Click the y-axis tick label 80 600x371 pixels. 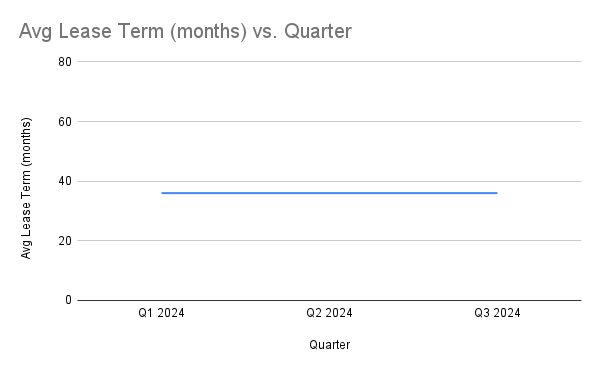pos(65,62)
